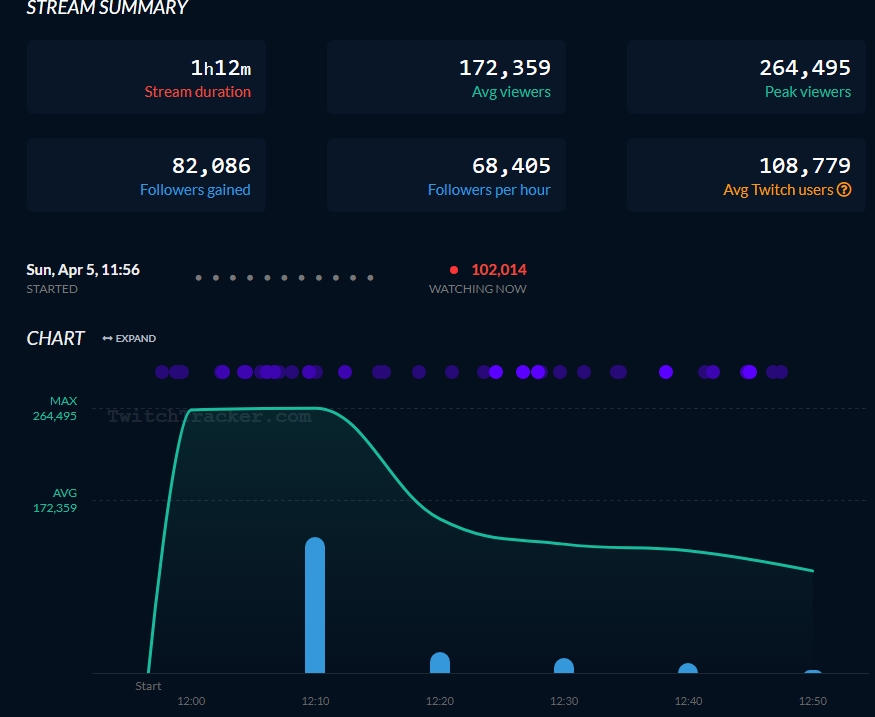Click the 1h12m stream duration card

tap(146, 77)
